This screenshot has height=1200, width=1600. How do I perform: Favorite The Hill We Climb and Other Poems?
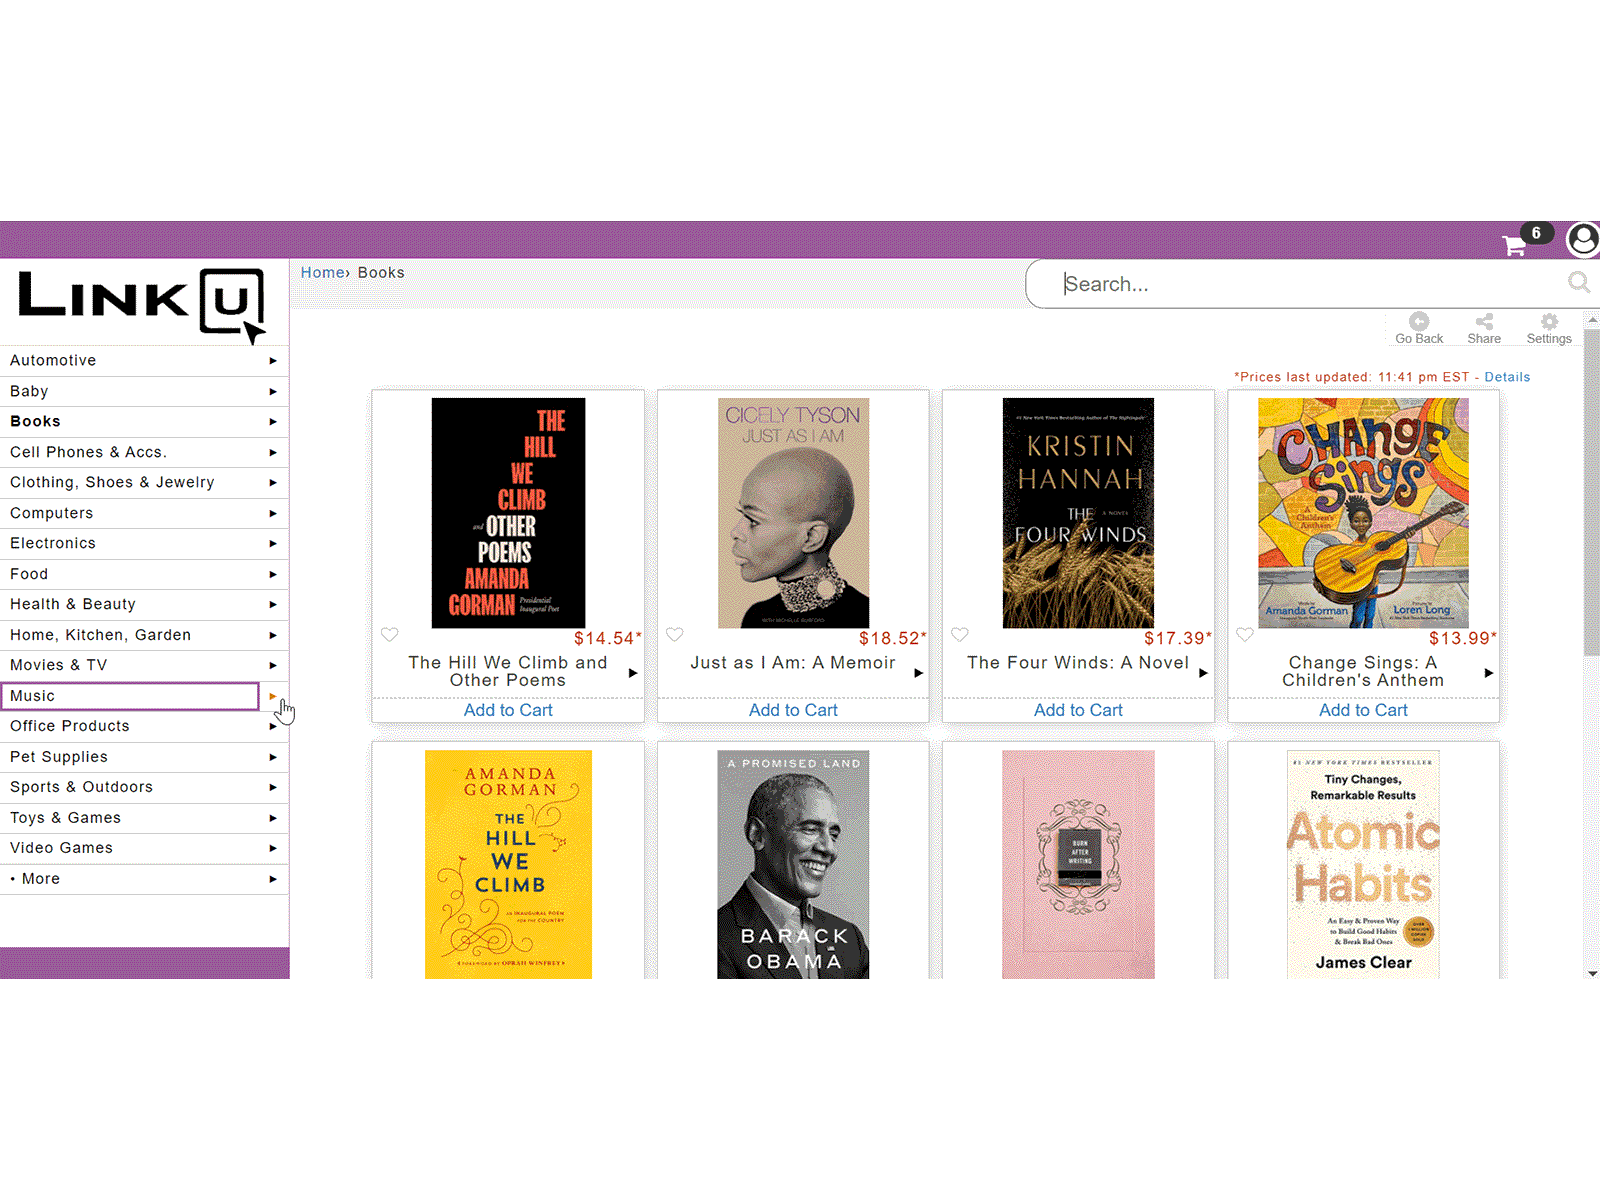(390, 634)
